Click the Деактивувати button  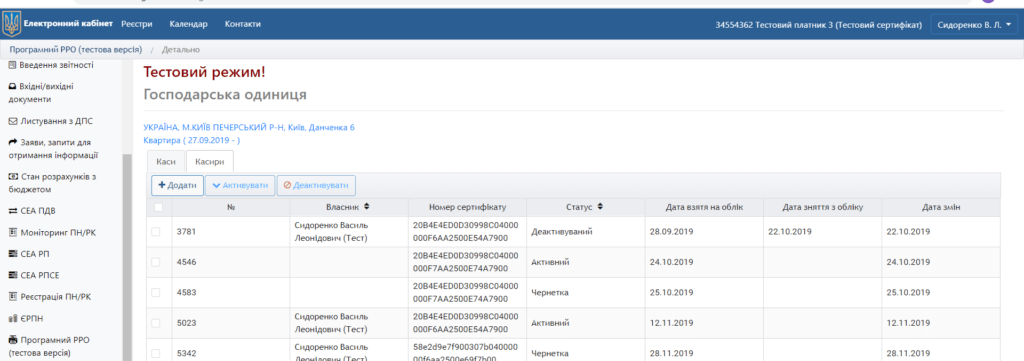tap(316, 185)
